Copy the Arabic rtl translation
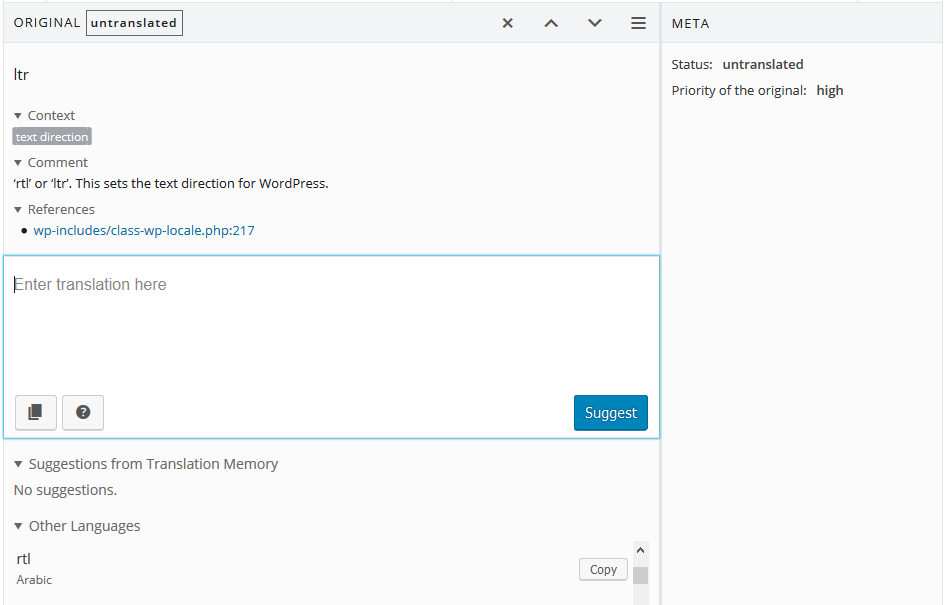The width and height of the screenshot is (949, 605). click(x=603, y=569)
